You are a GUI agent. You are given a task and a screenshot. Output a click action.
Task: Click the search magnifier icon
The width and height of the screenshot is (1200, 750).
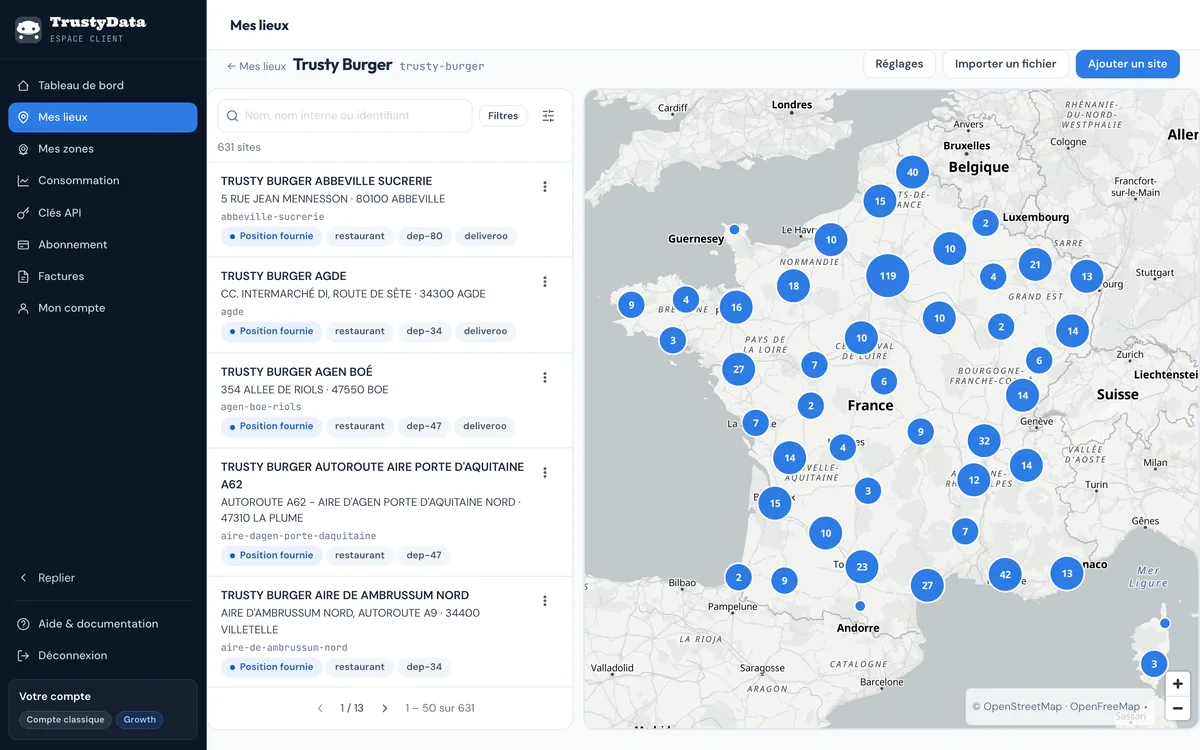[x=232, y=116]
